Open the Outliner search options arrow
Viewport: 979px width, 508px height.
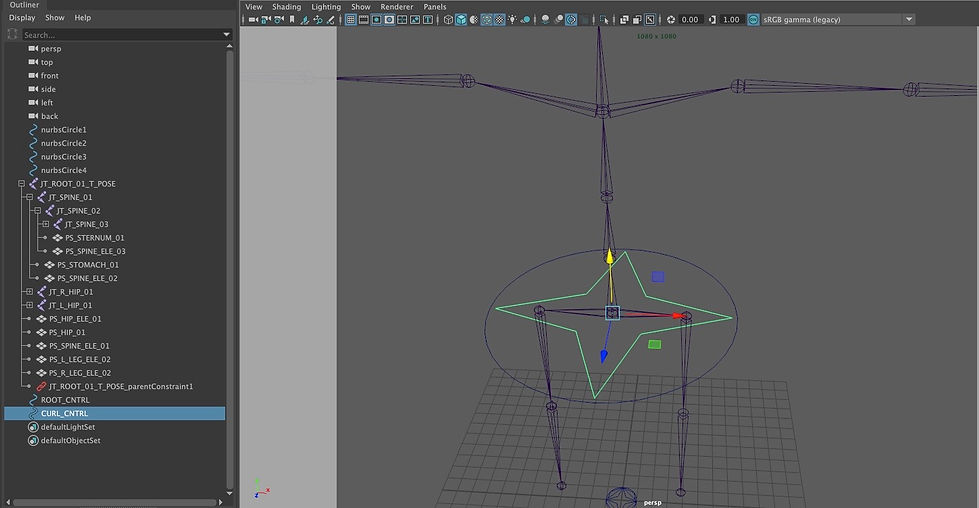coord(227,35)
